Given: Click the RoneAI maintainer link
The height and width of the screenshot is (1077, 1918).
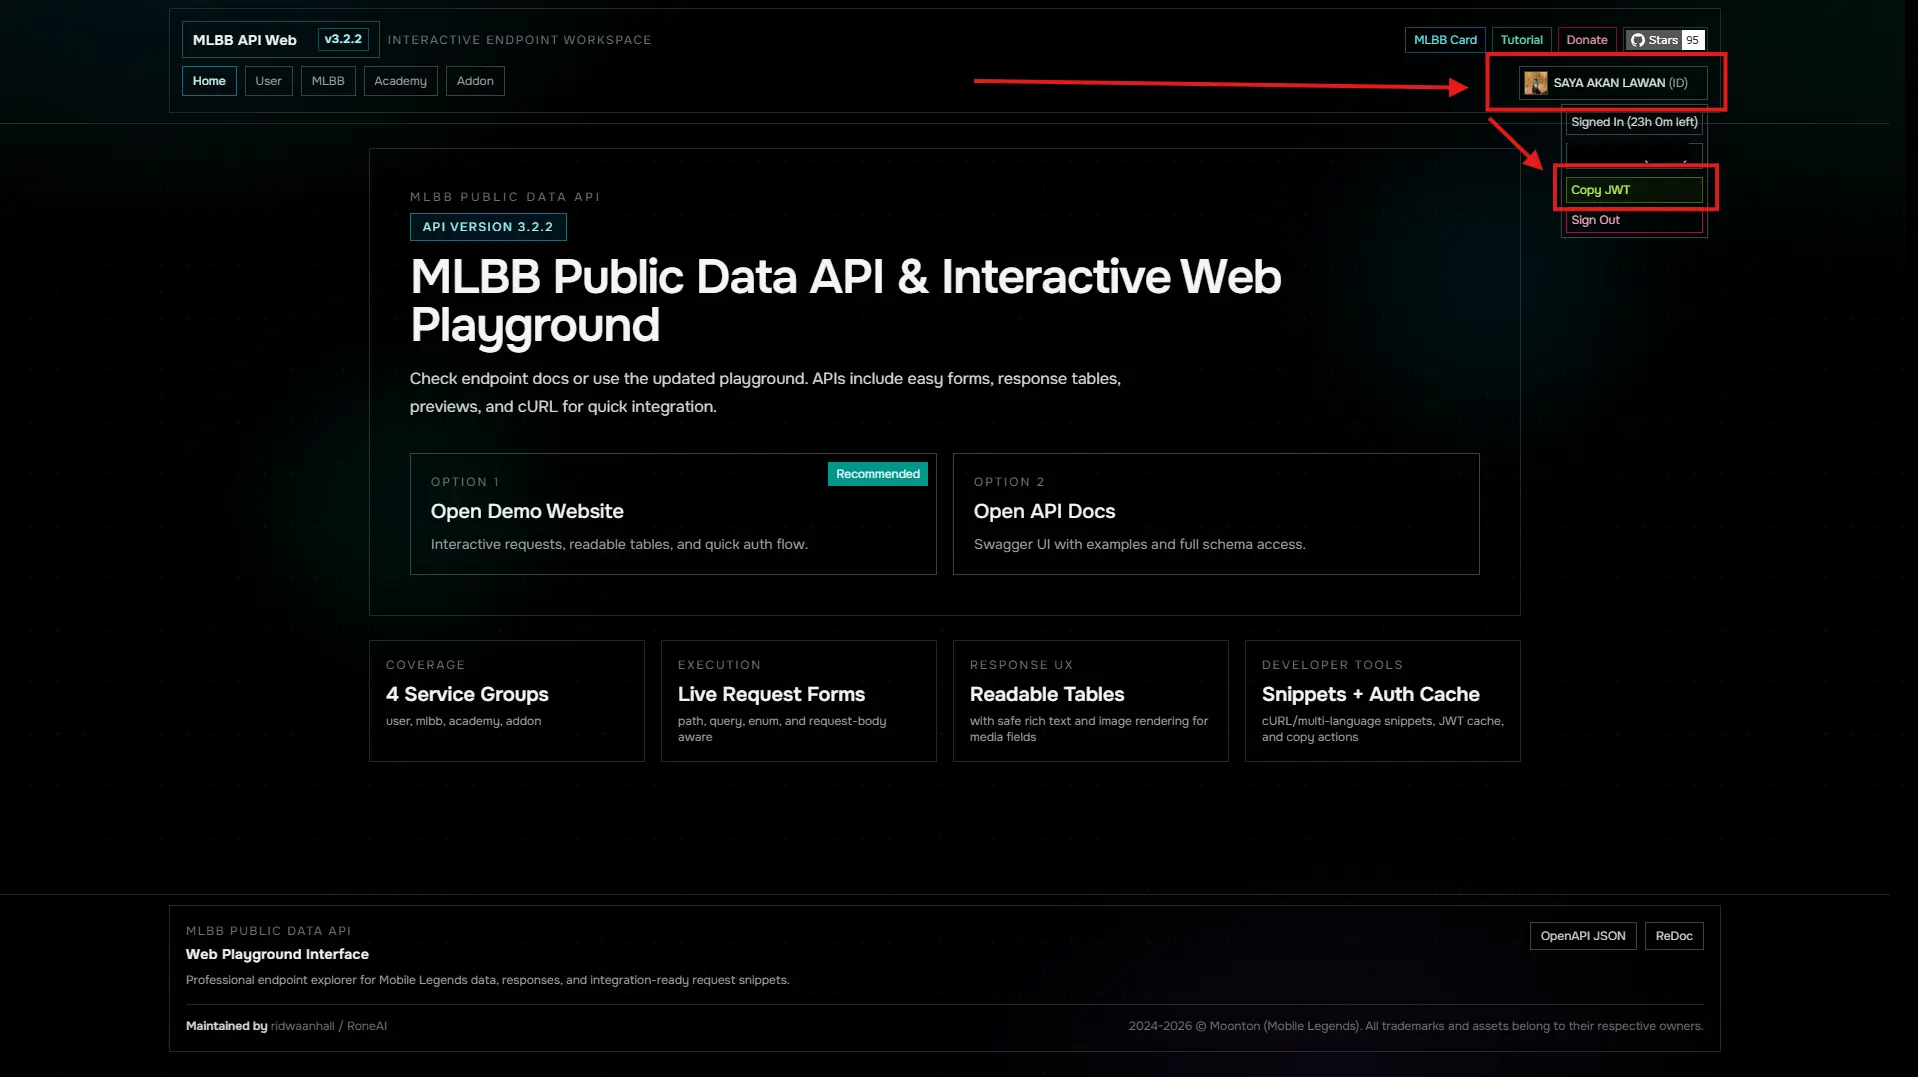Looking at the screenshot, I should point(367,1026).
